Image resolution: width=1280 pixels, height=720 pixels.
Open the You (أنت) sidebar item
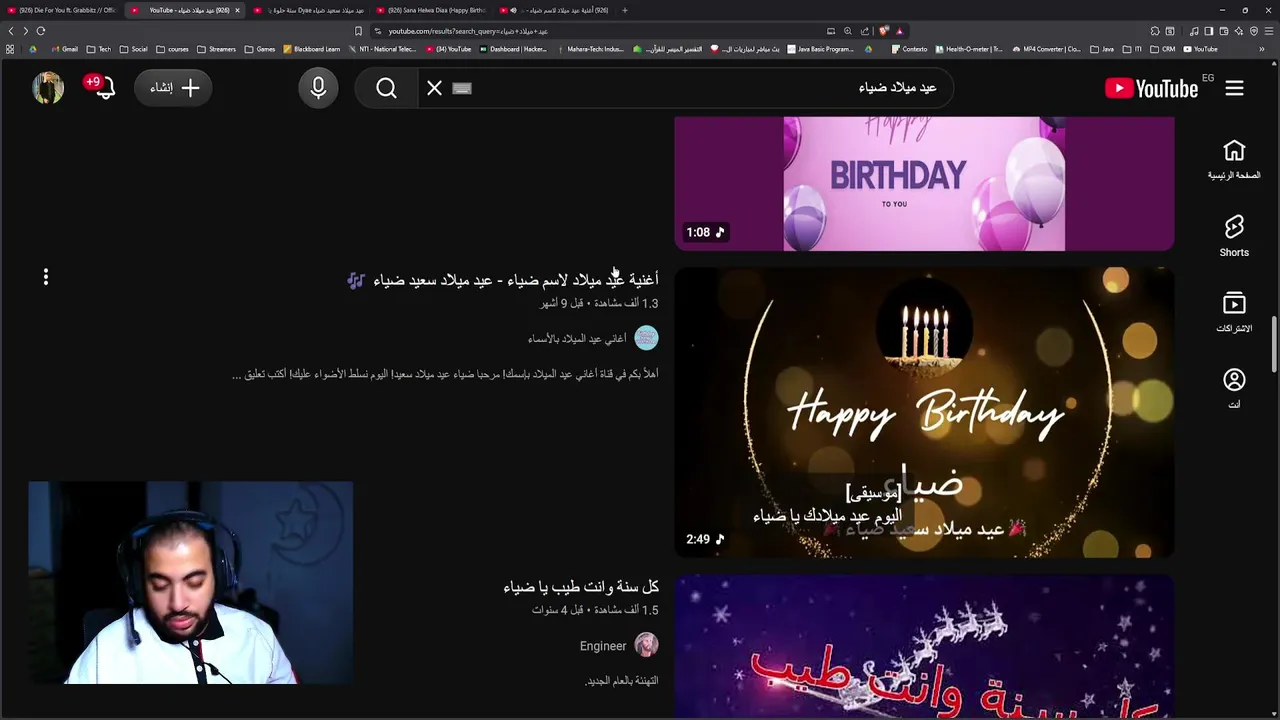click(x=1234, y=388)
